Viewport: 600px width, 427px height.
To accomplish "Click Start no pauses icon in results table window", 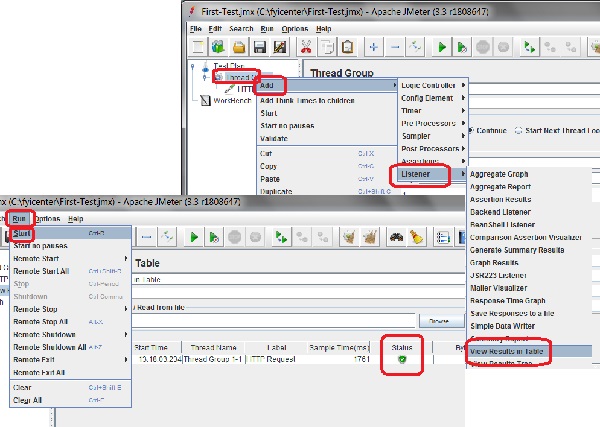I will coord(214,237).
